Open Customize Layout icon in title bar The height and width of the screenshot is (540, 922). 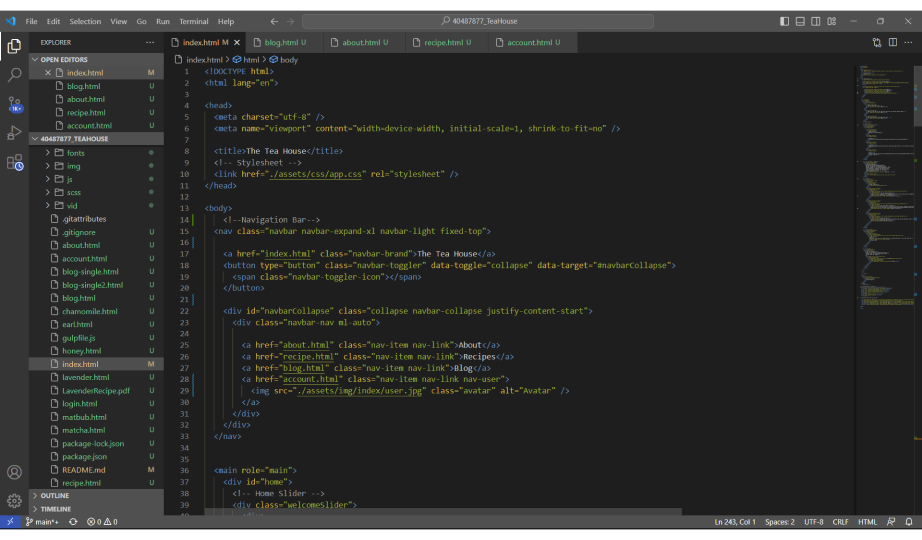(x=831, y=21)
